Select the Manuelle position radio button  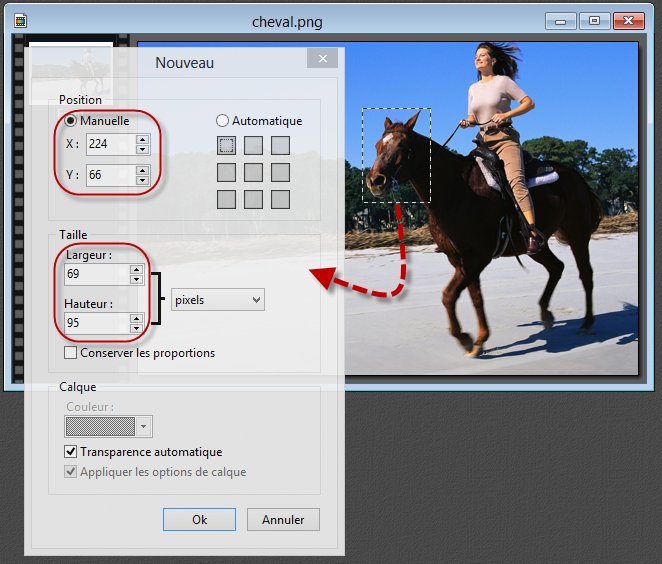pyautogui.click(x=70, y=121)
